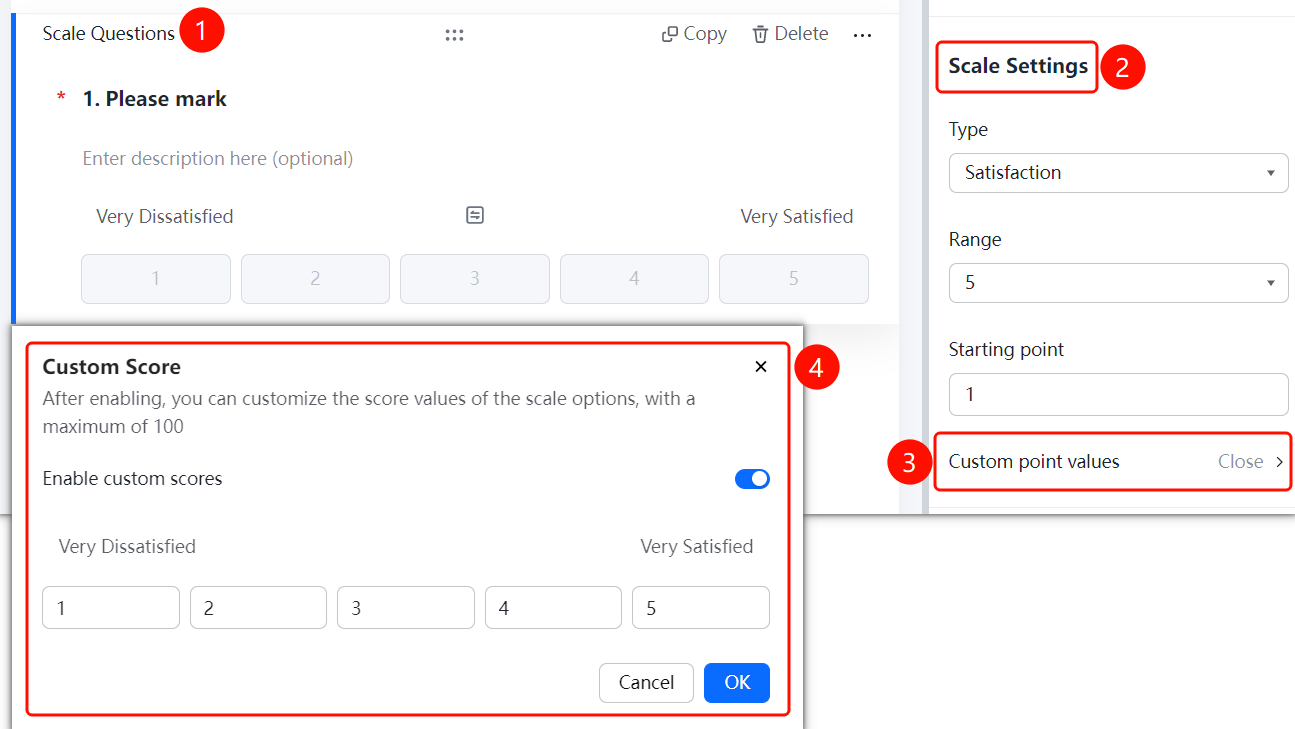Click the "Very Dissatisfied" label in the question

(x=165, y=217)
